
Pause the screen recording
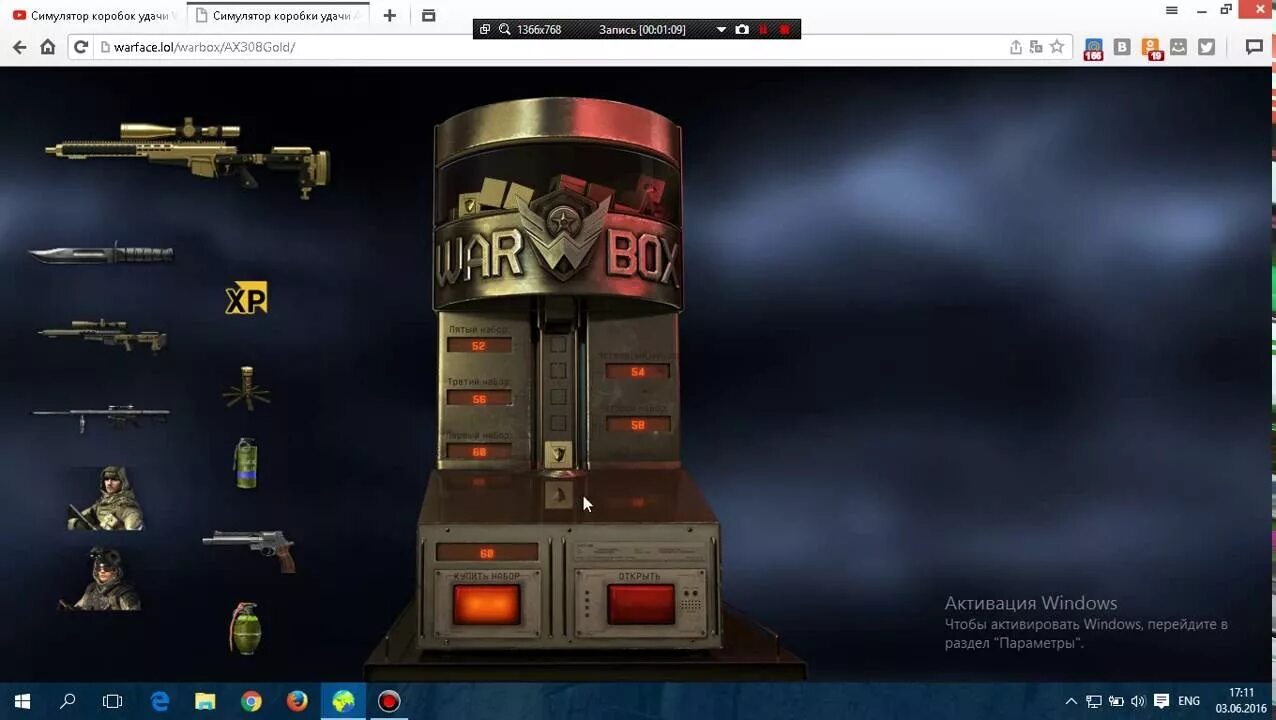(763, 30)
